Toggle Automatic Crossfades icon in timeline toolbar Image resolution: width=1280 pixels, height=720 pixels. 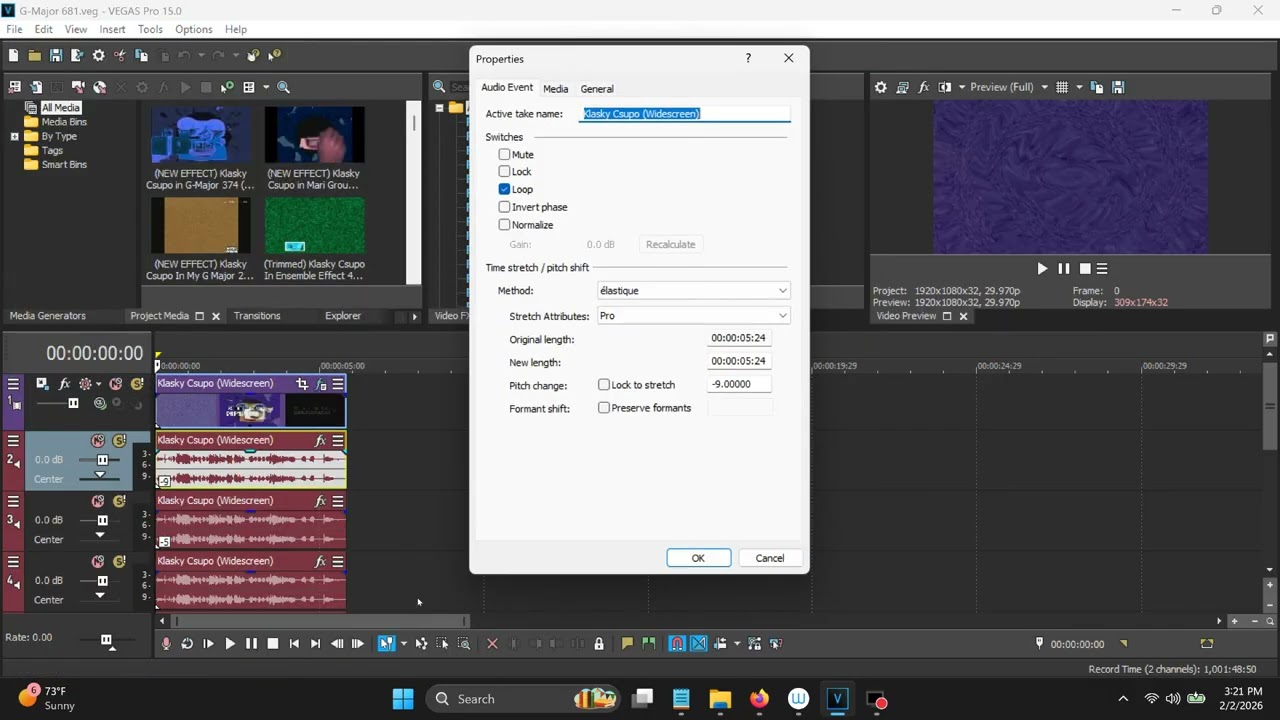click(699, 644)
